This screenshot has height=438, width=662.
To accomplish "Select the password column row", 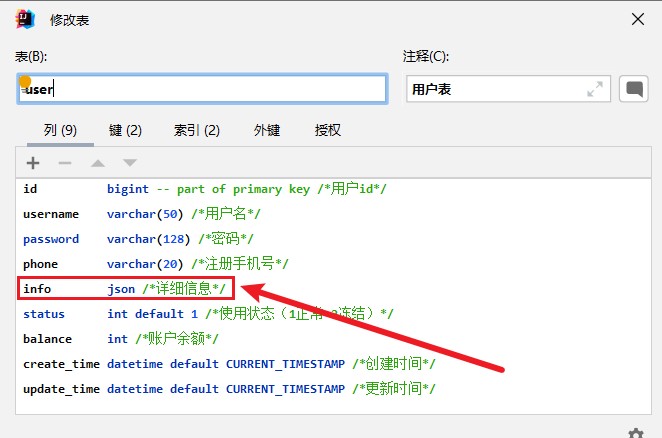I will (x=333, y=239).
